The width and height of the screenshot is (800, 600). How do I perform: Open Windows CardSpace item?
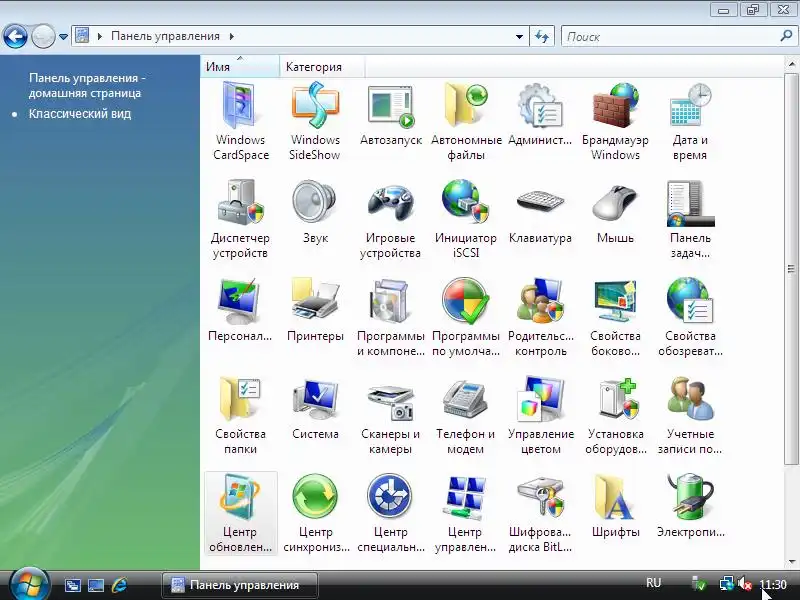(x=240, y=122)
